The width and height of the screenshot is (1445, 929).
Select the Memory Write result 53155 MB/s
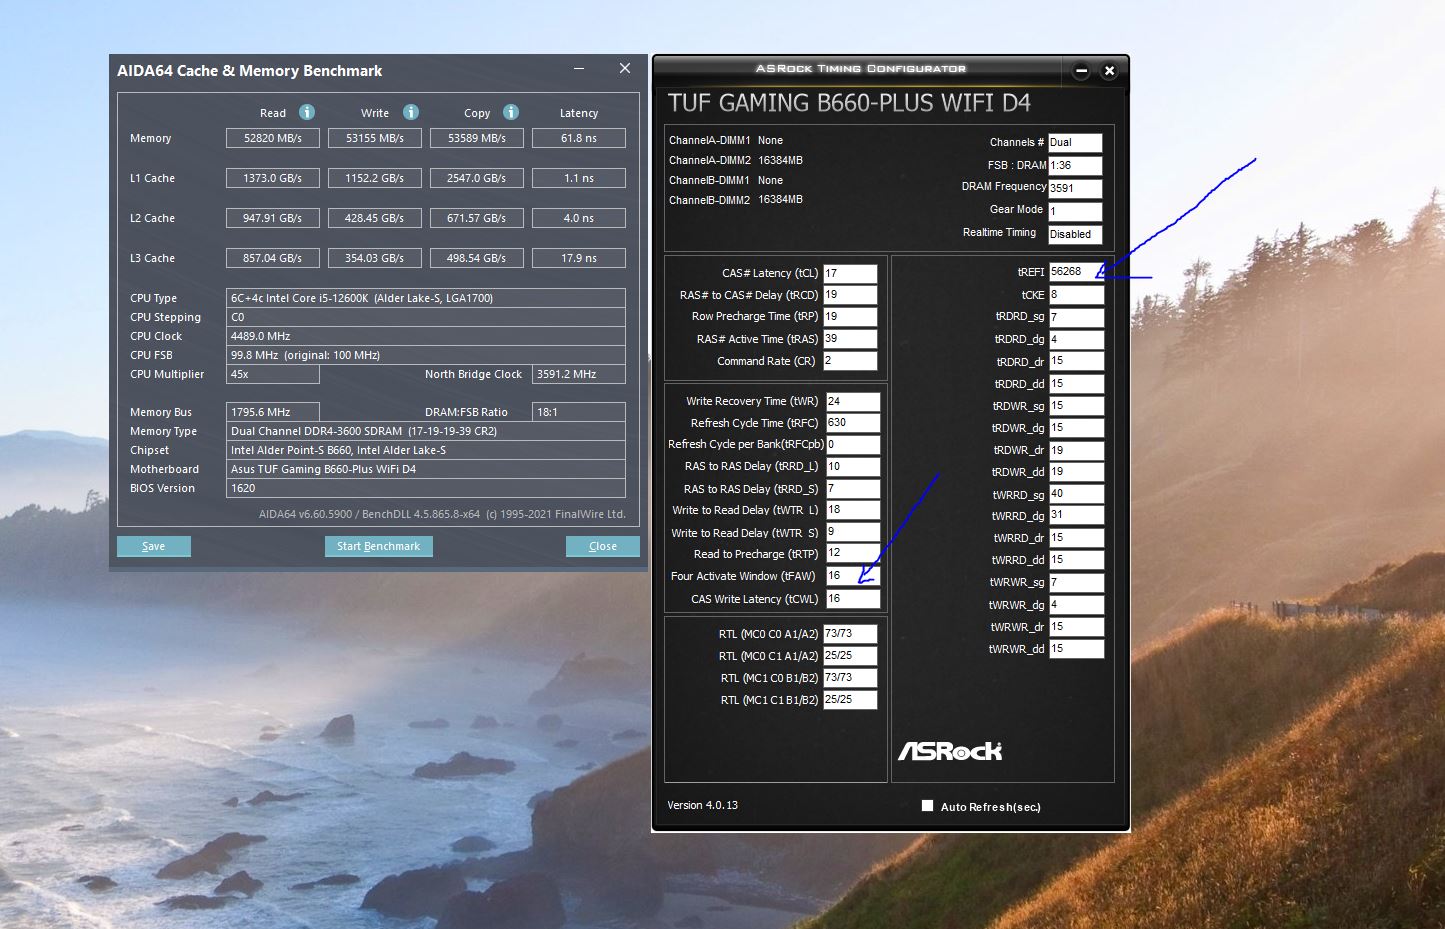coord(375,138)
